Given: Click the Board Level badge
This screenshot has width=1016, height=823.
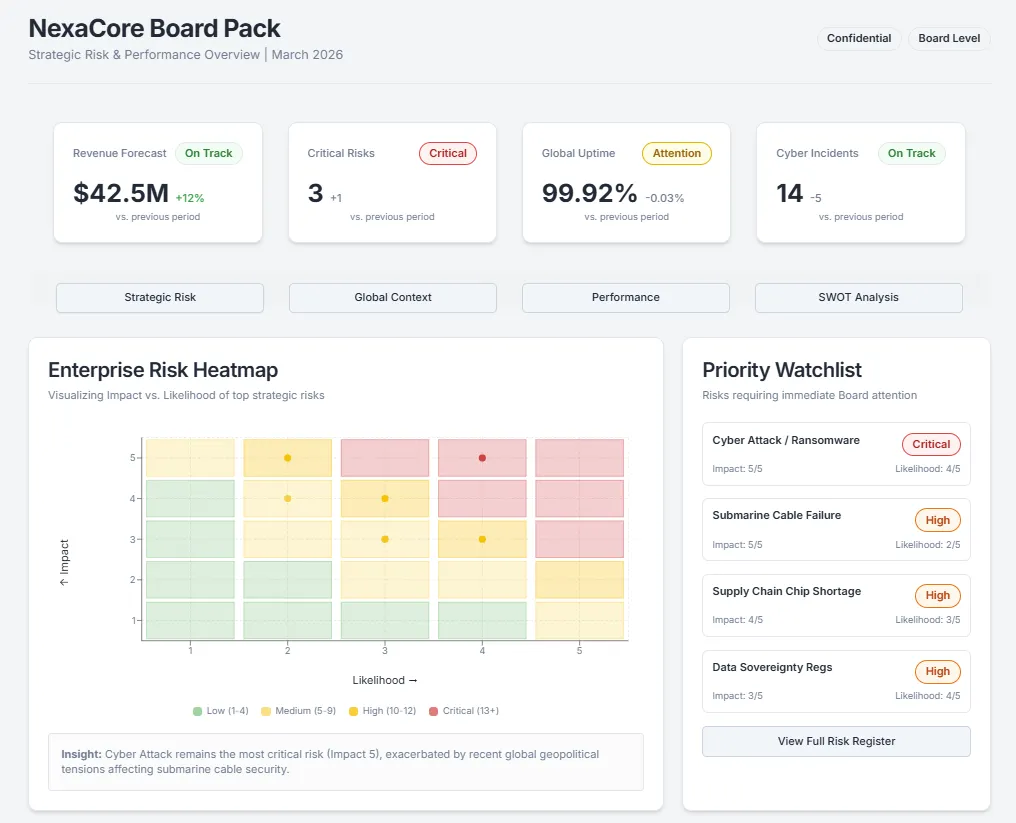Looking at the screenshot, I should (x=949, y=38).
